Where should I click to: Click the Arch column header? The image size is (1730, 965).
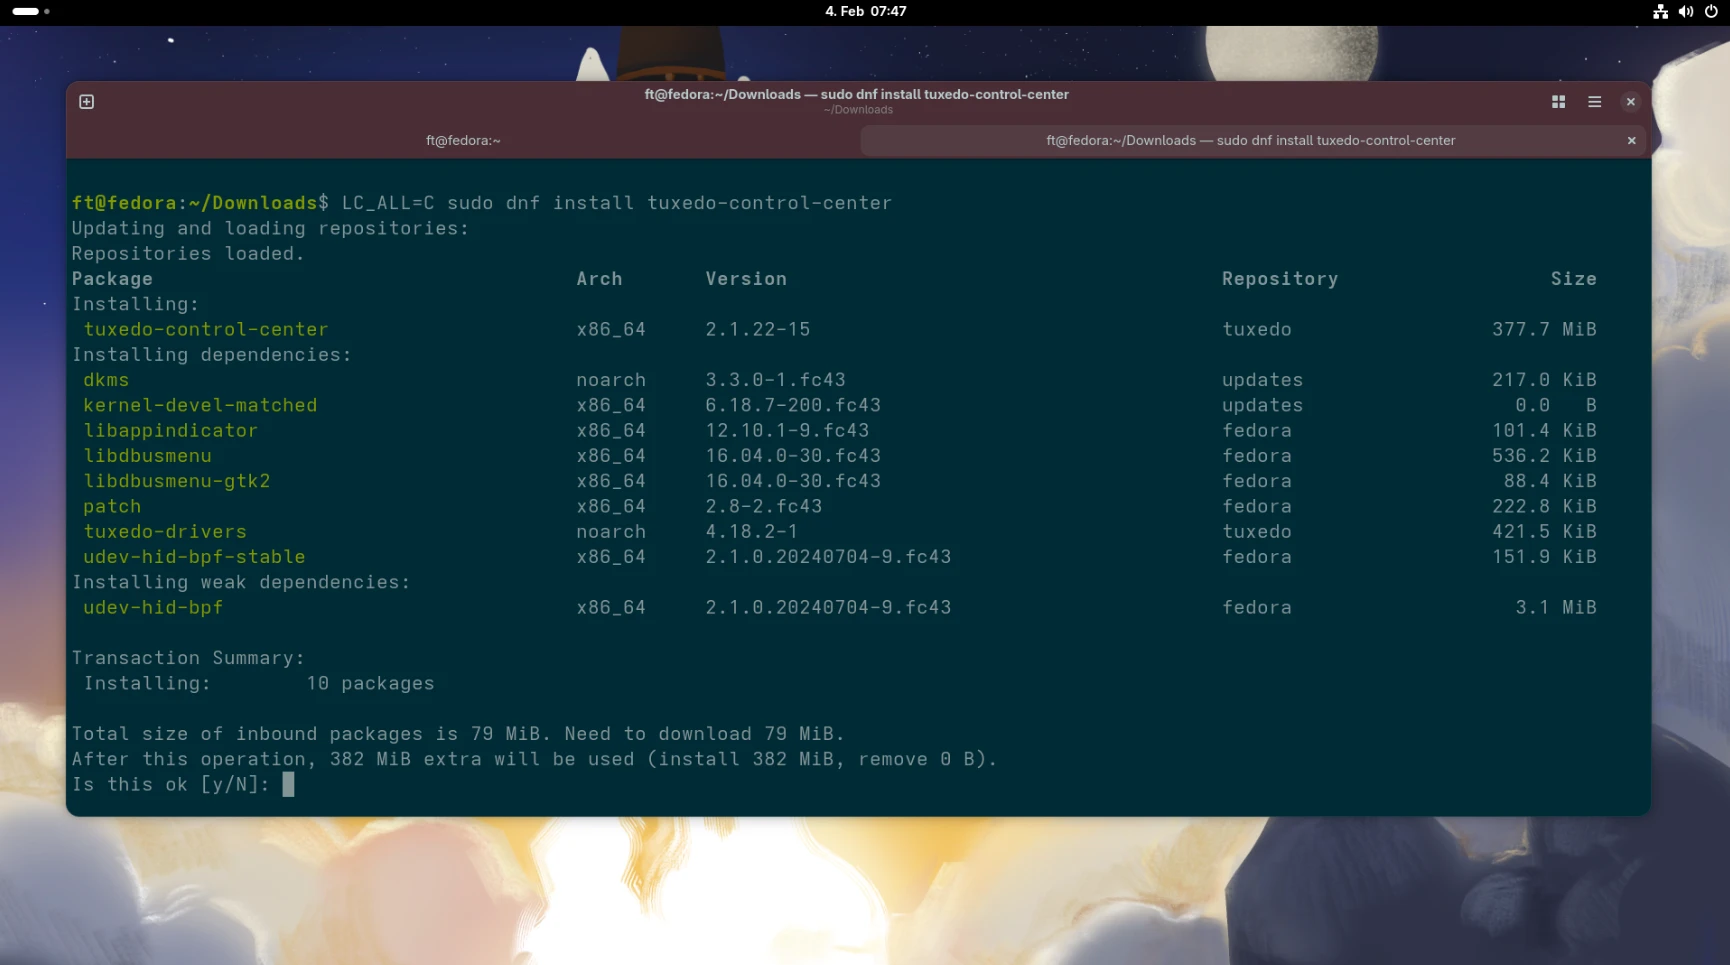pos(599,279)
